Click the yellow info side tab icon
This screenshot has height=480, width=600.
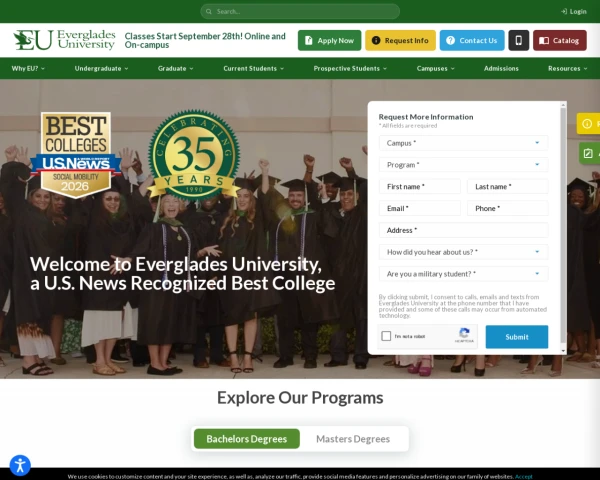[x=587, y=123]
